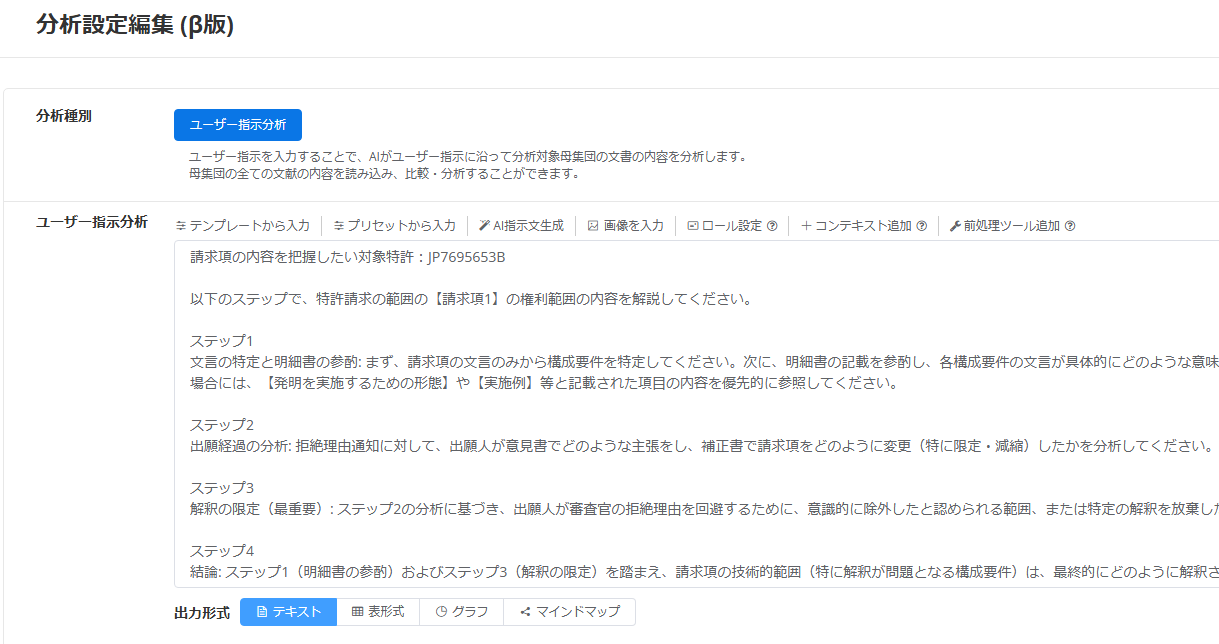Click 前処理ツール追加 wrench button
Image resolution: width=1219 pixels, height=644 pixels.
pos(1004,226)
